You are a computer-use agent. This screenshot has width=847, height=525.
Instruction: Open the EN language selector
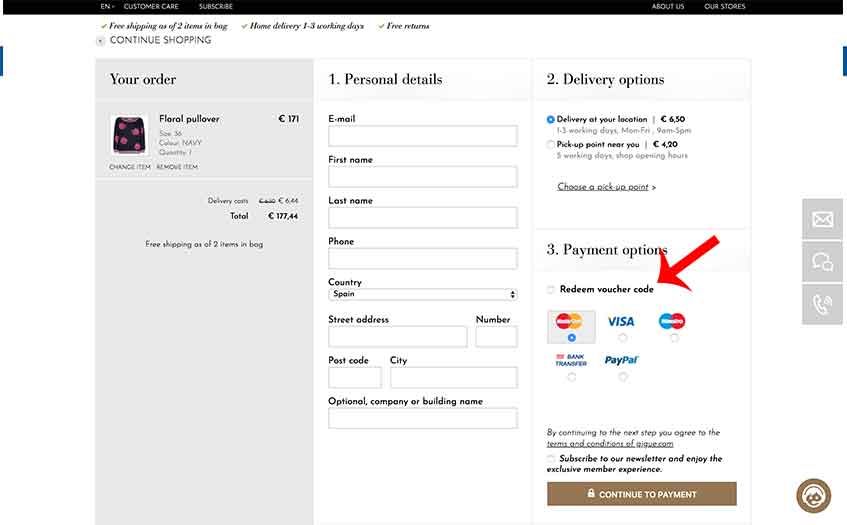pyautogui.click(x=107, y=7)
